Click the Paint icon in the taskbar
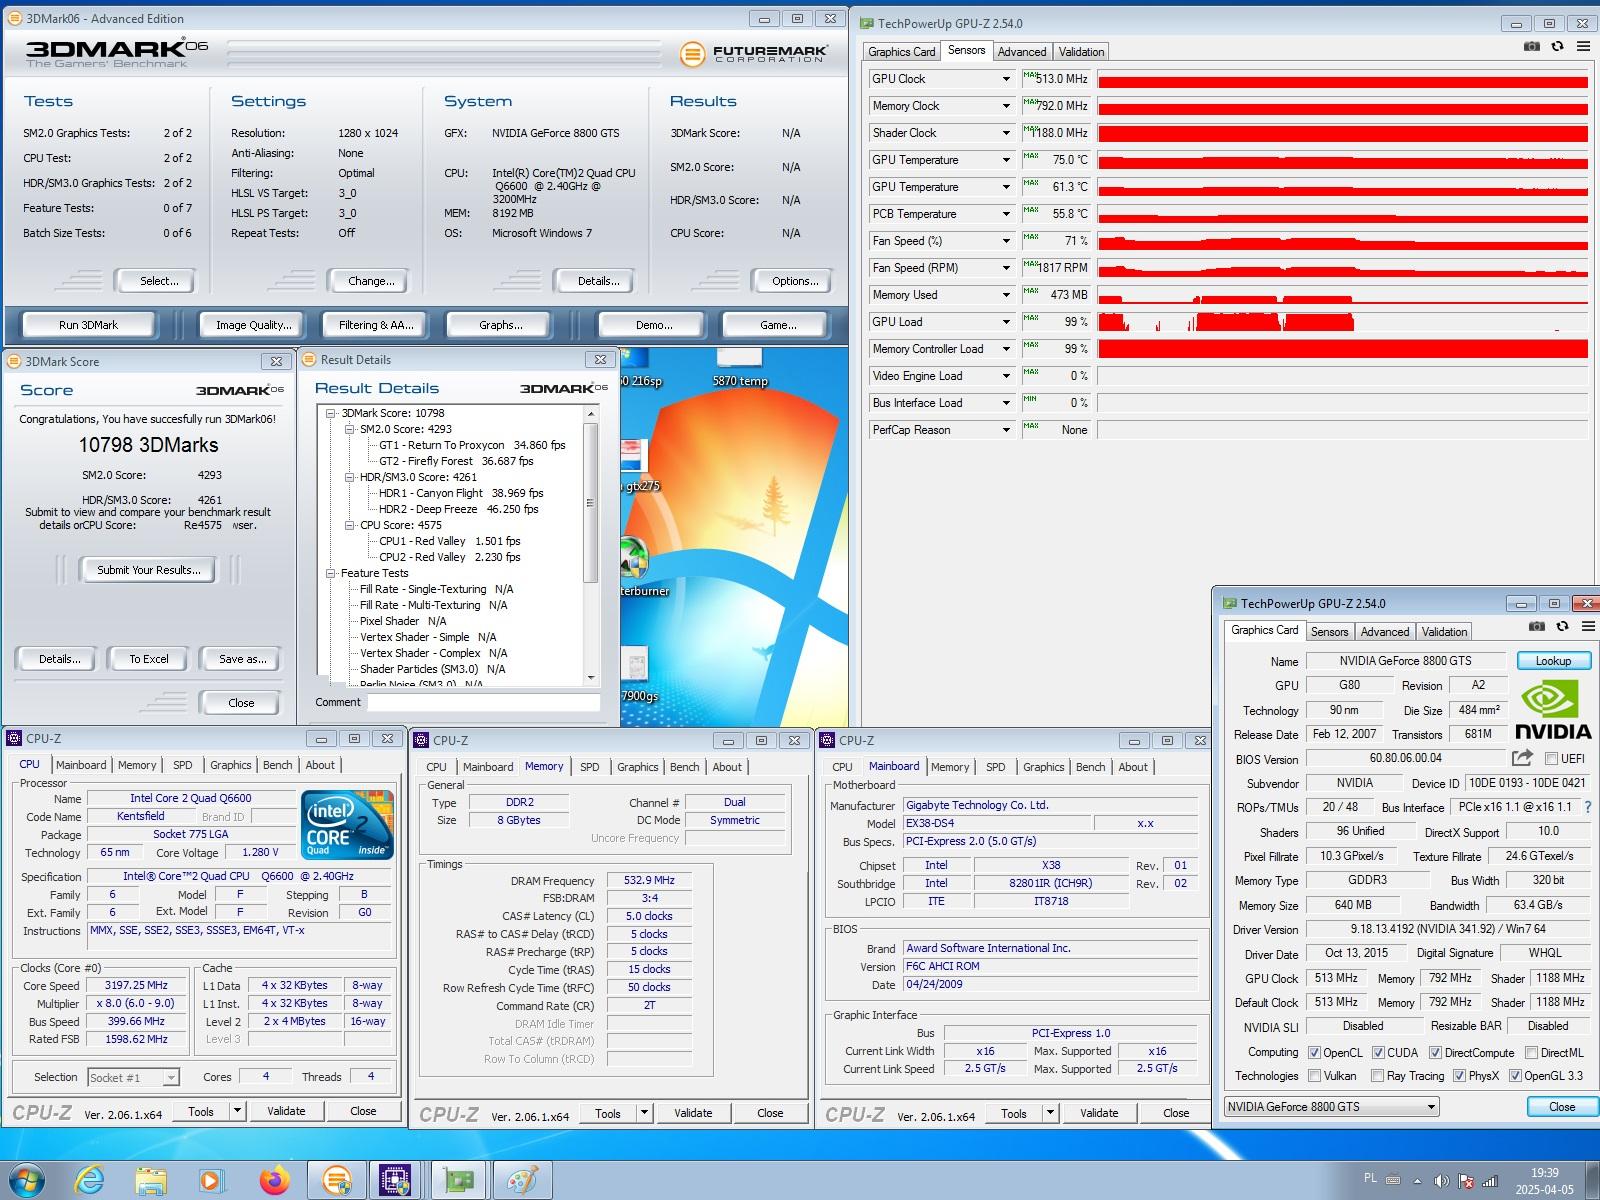This screenshot has height=1200, width=1600. 521,1180
